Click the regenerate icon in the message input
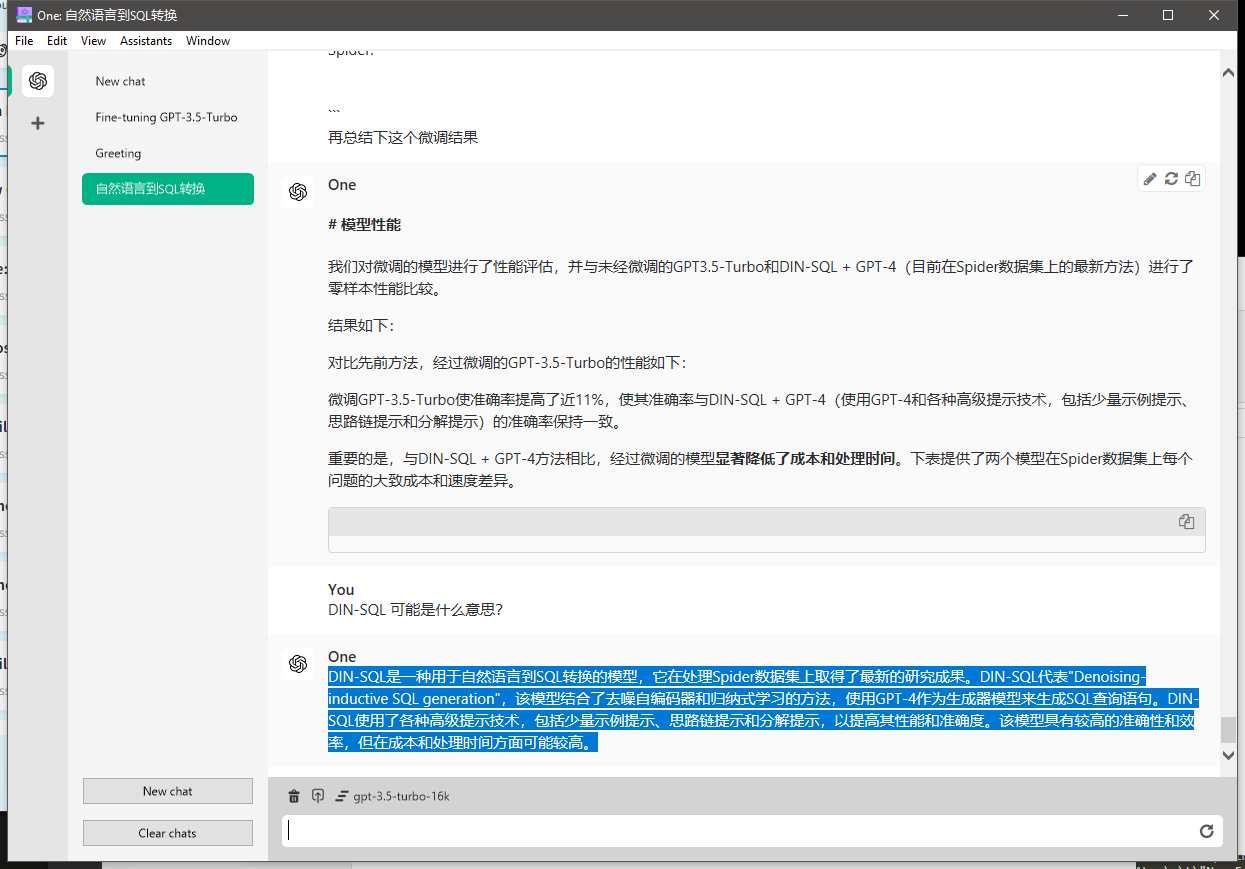The width and height of the screenshot is (1245, 869). 1206,831
